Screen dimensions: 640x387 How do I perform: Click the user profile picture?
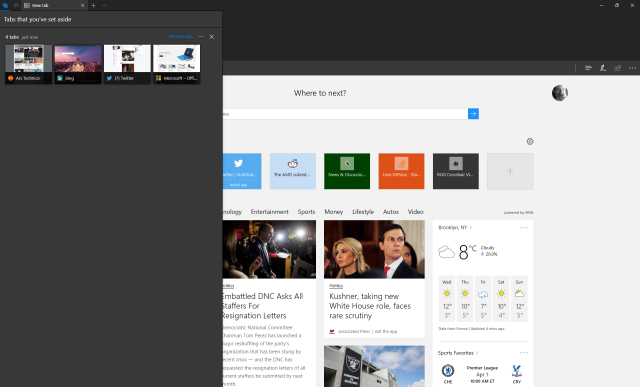pos(560,93)
